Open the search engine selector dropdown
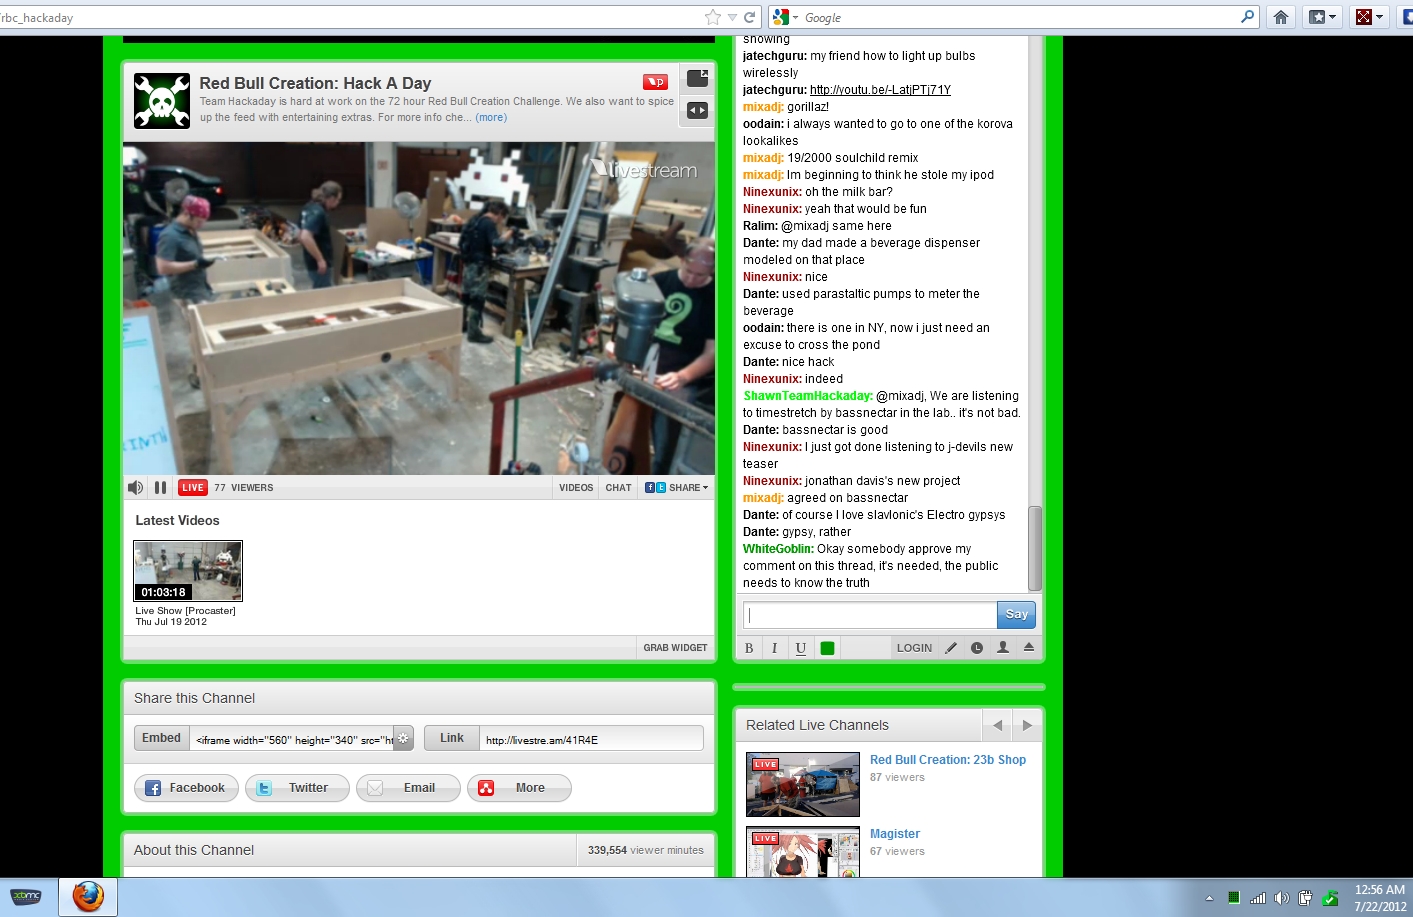Image resolution: width=1413 pixels, height=917 pixels. coord(786,17)
